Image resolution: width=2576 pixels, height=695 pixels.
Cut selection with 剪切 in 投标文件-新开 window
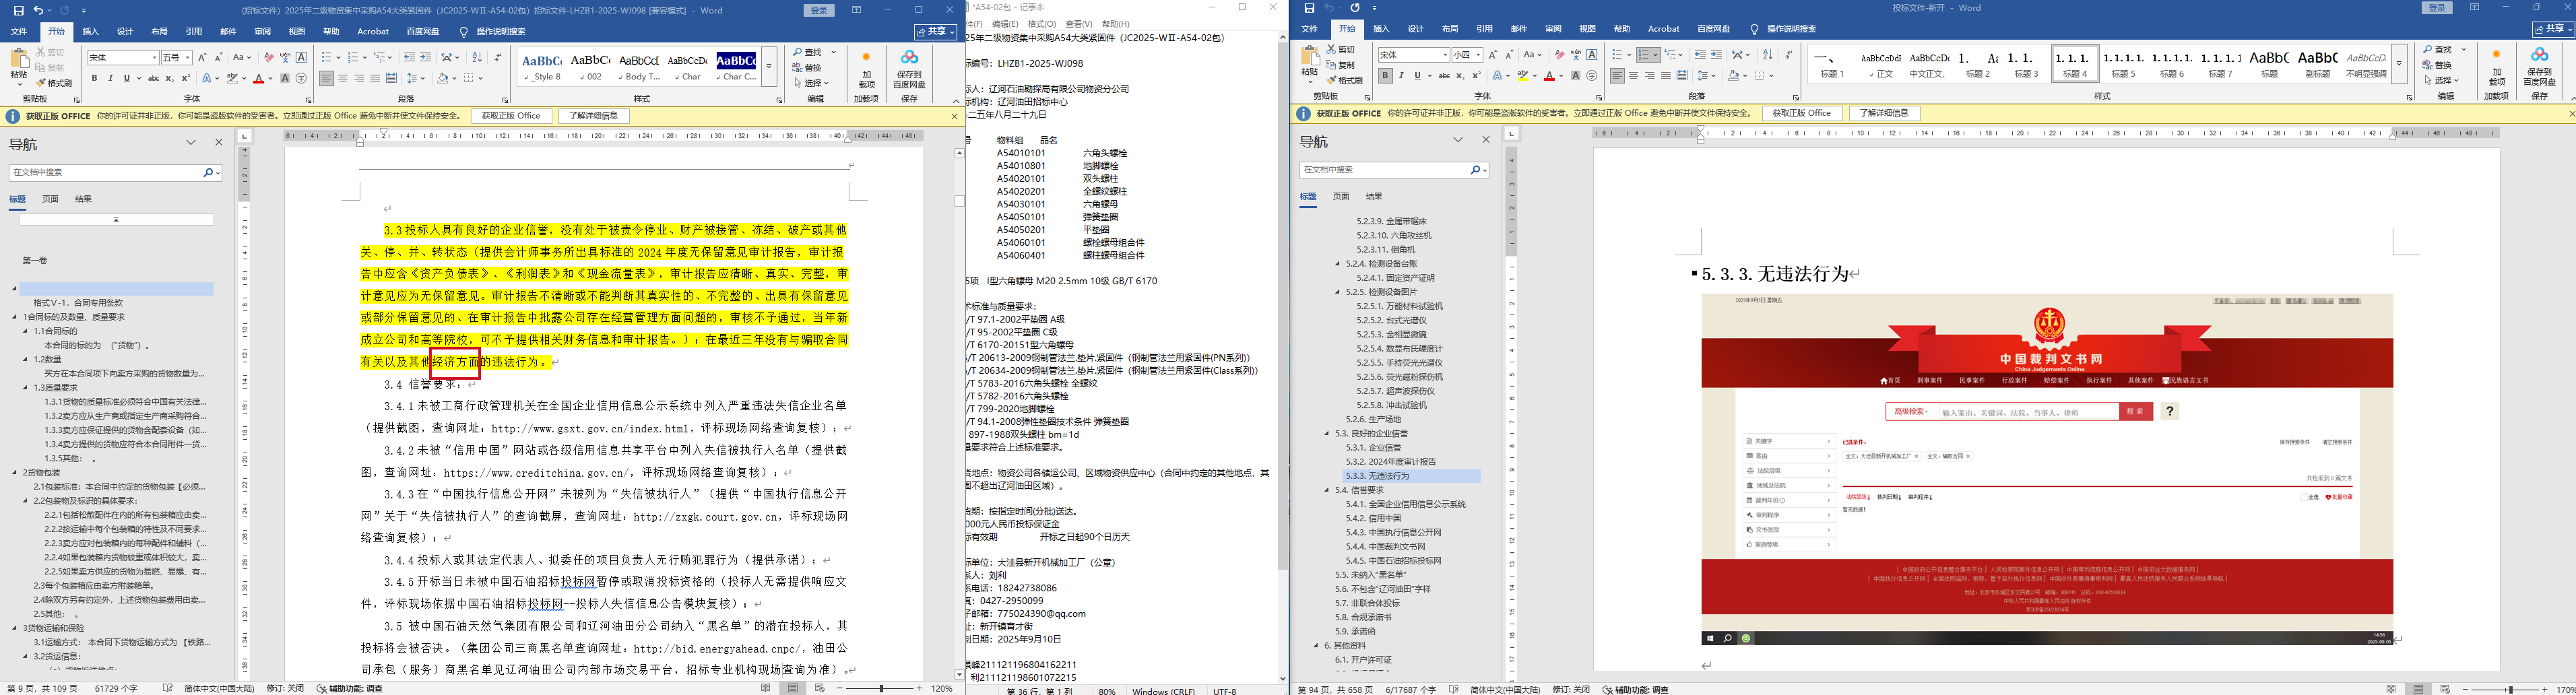coord(1340,49)
